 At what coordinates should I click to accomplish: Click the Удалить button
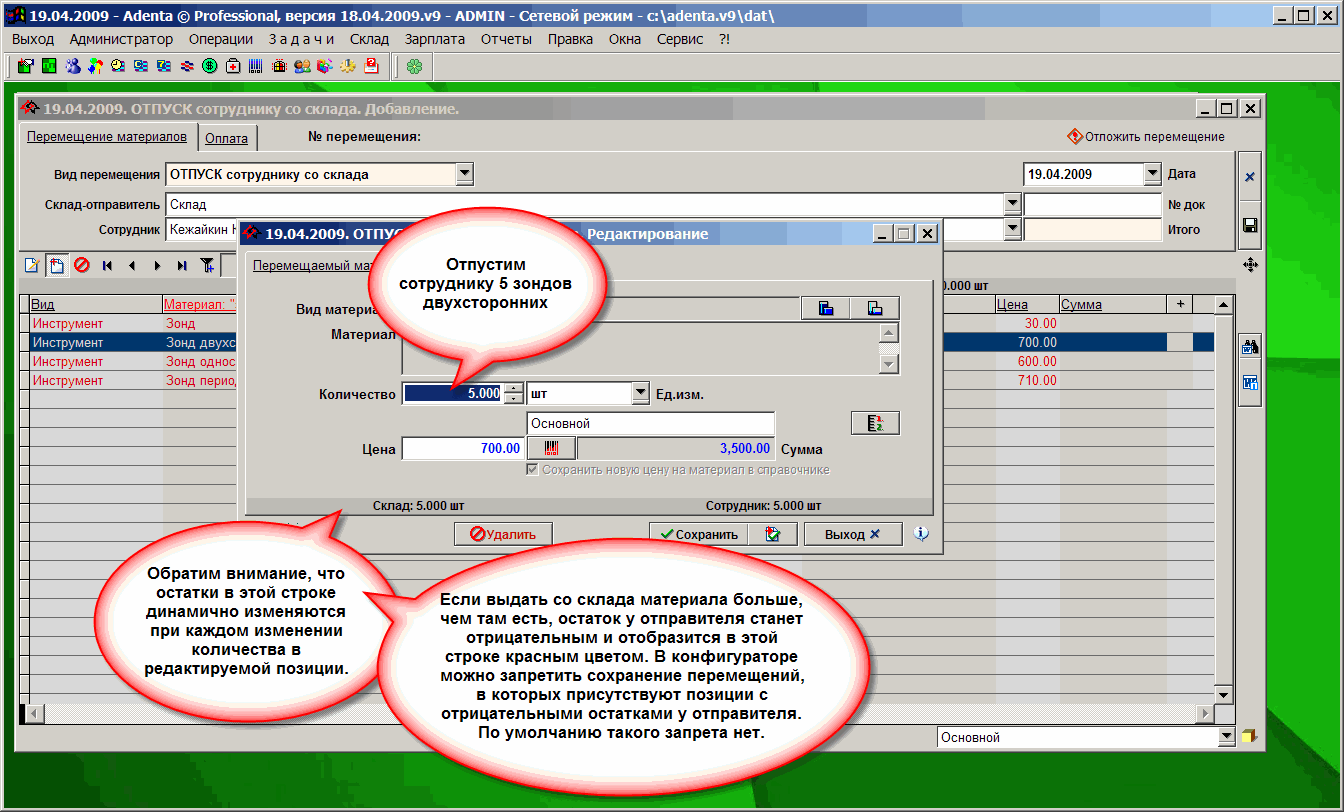point(503,534)
